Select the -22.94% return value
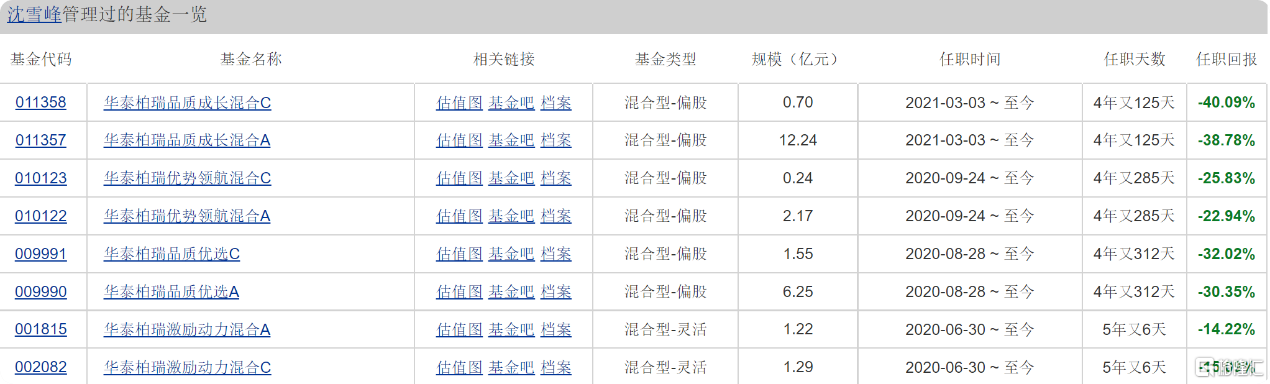1270x384 pixels. coord(1226,216)
